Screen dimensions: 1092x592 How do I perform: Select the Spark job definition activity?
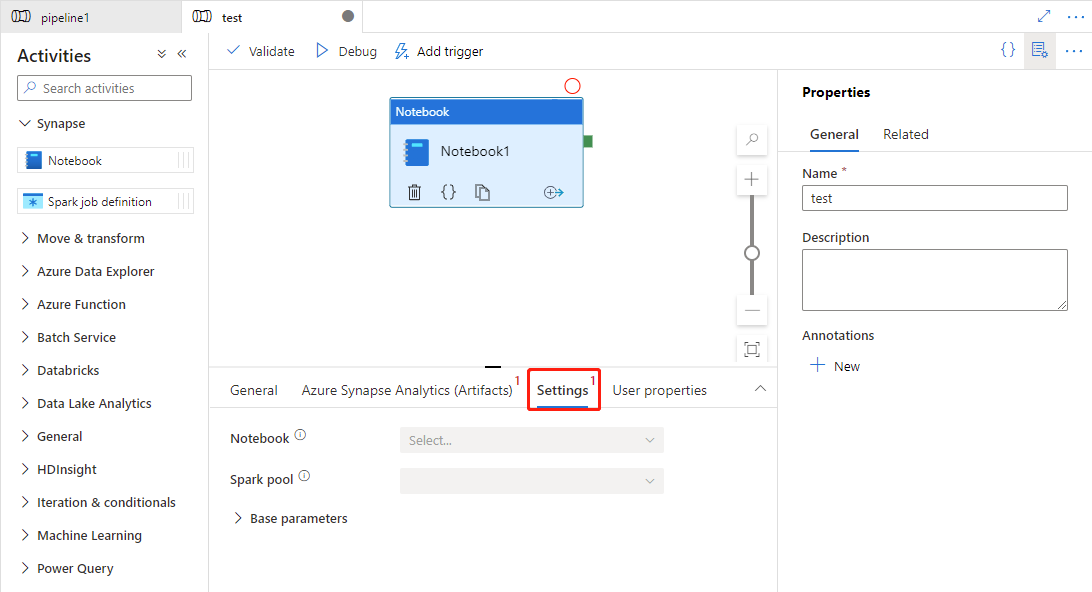[x=100, y=200]
